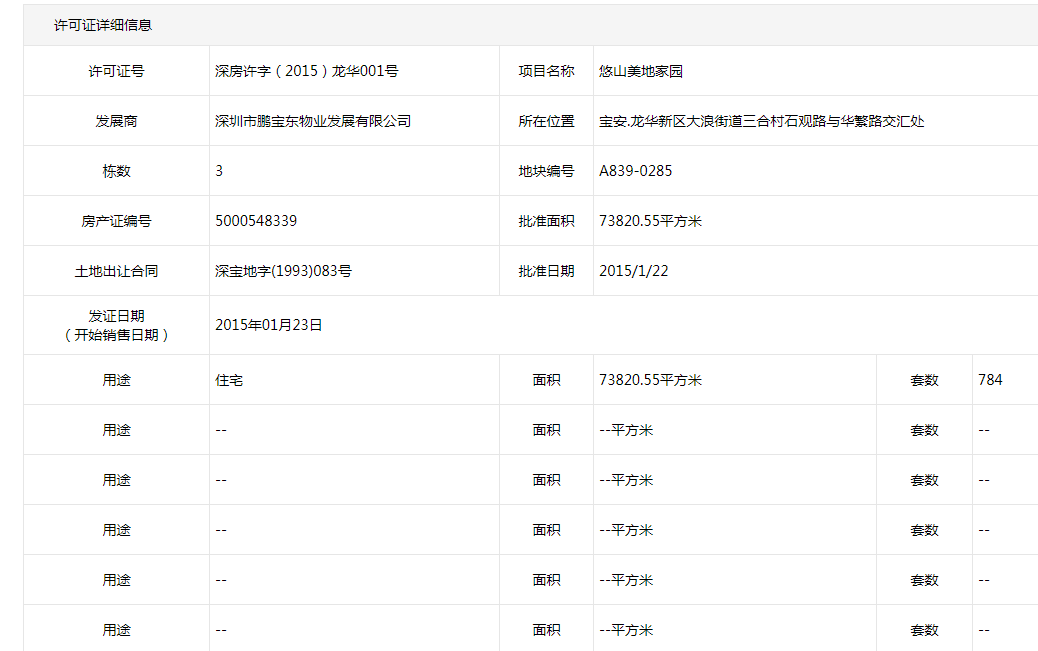Select developer 深圳市鹏宝东物业发展有限公司
Screen dimensions: 1038x651
(313, 121)
